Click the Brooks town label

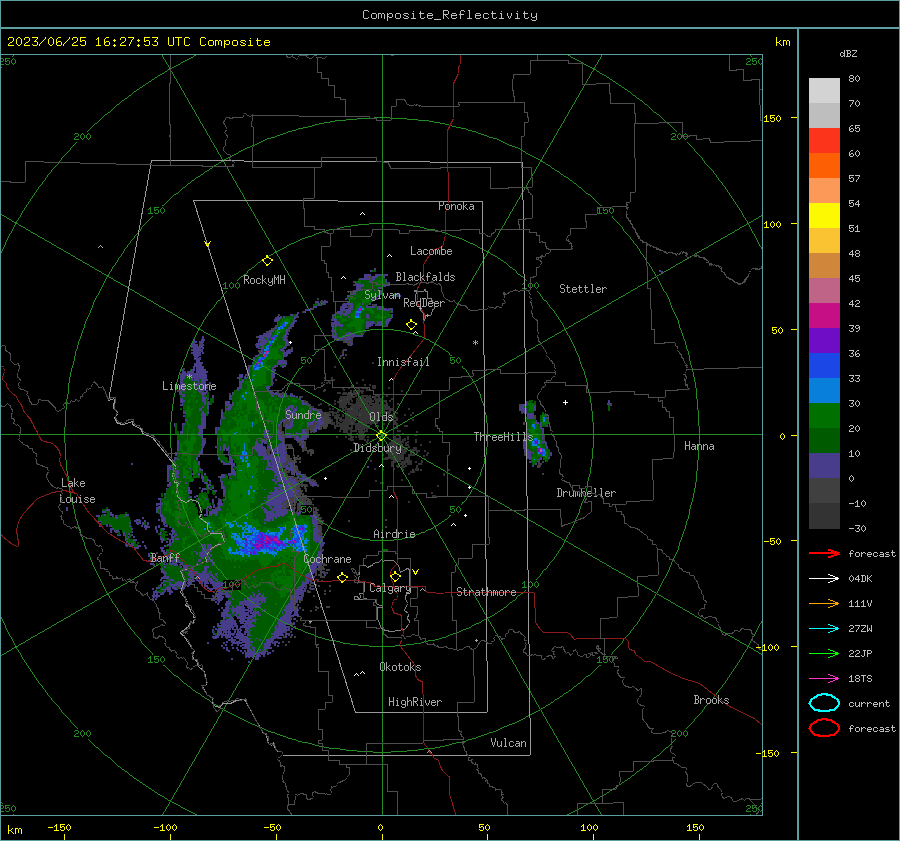tap(711, 700)
